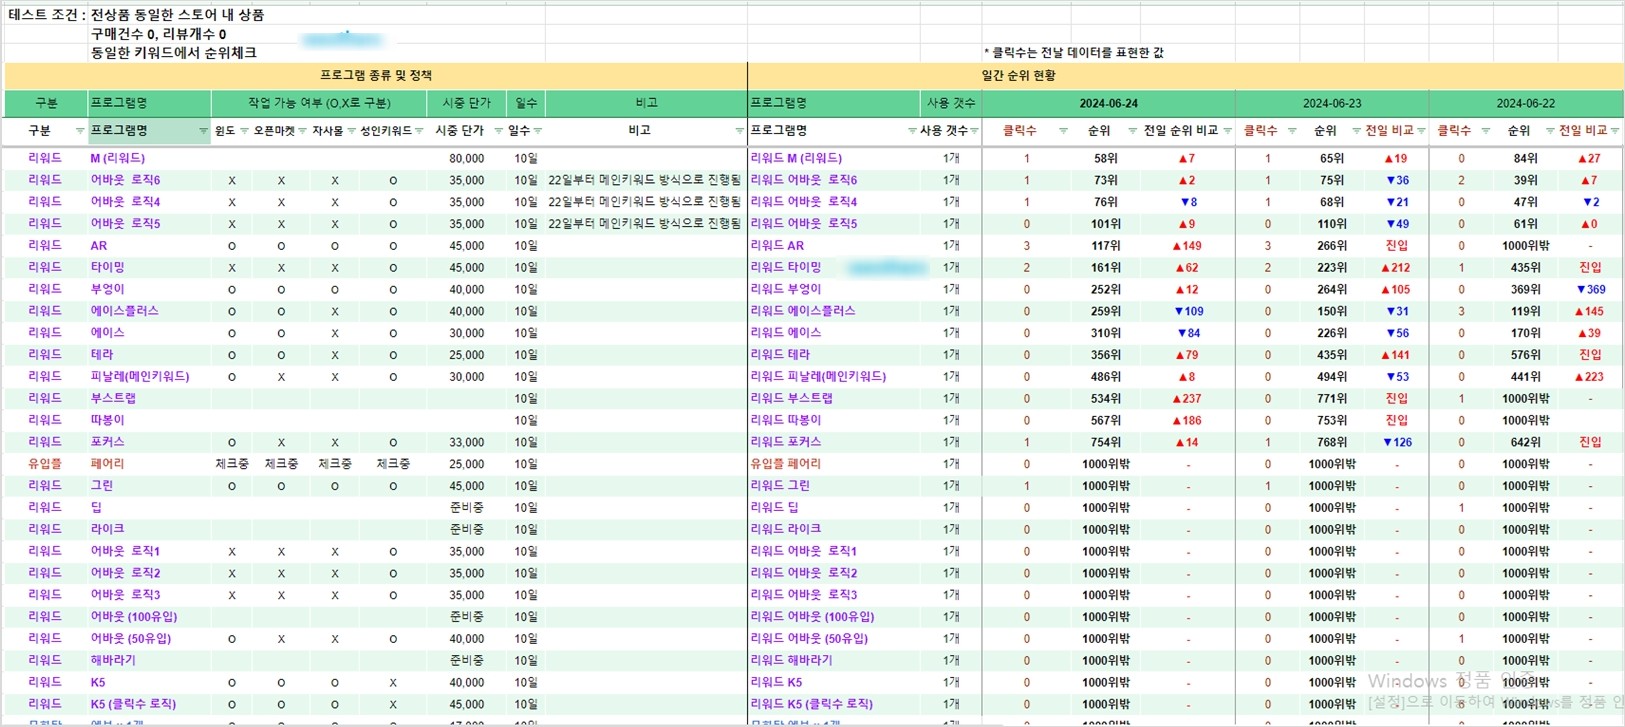Screen dimensions: 1625x727
Task: Select the 58위 rank cell
Action: [1105, 159]
